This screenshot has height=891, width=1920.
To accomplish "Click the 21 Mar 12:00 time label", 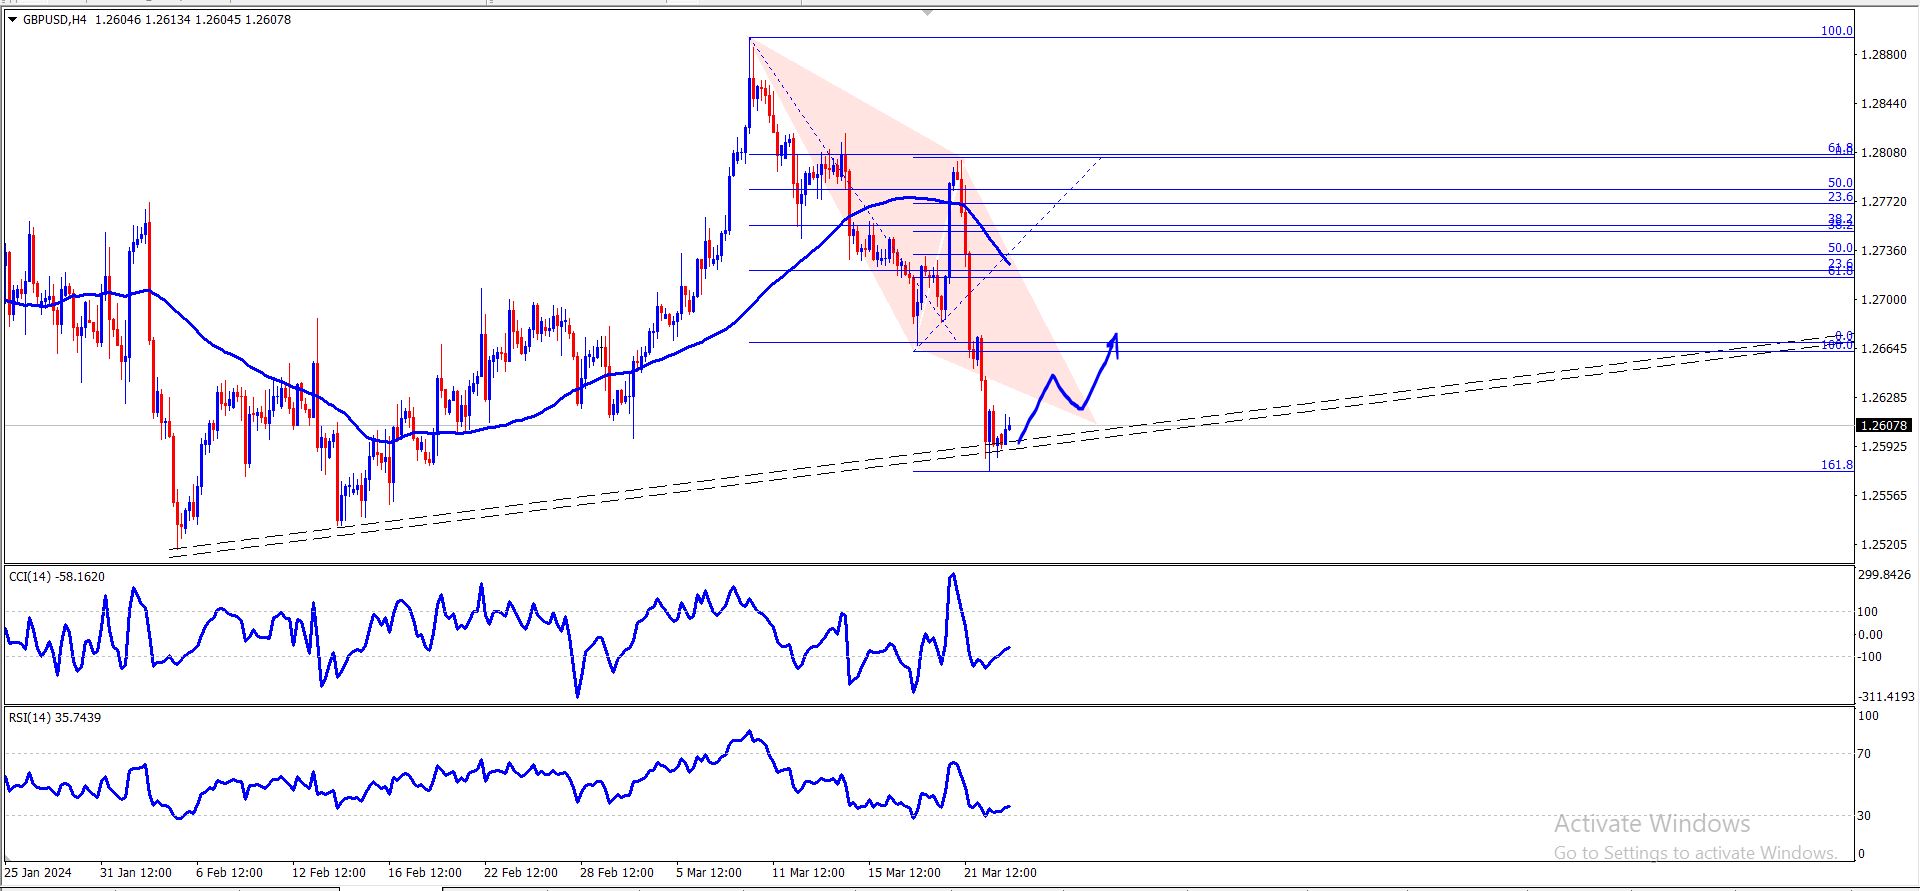I will (1001, 873).
